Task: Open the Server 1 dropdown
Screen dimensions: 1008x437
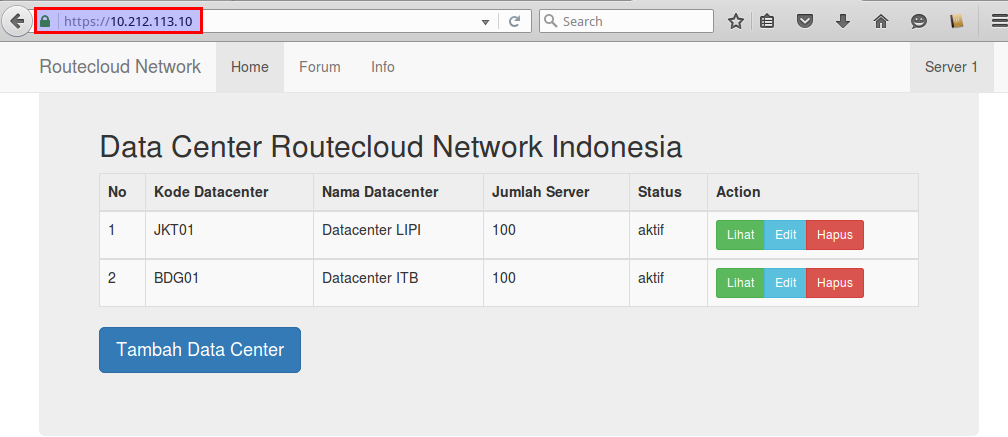Action: click(951, 67)
